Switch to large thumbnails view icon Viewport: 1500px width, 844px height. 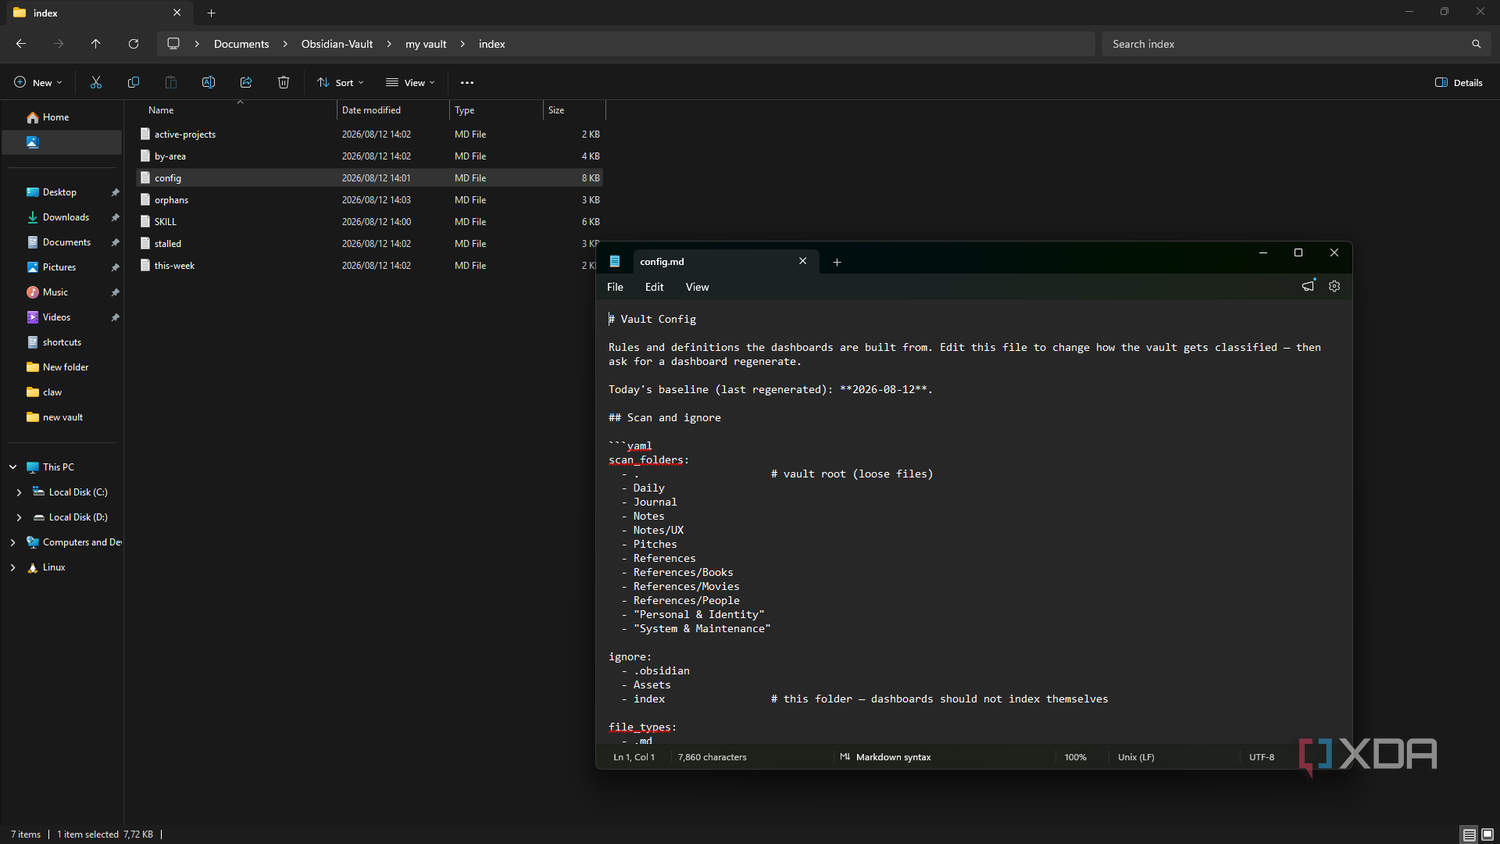(x=1487, y=834)
